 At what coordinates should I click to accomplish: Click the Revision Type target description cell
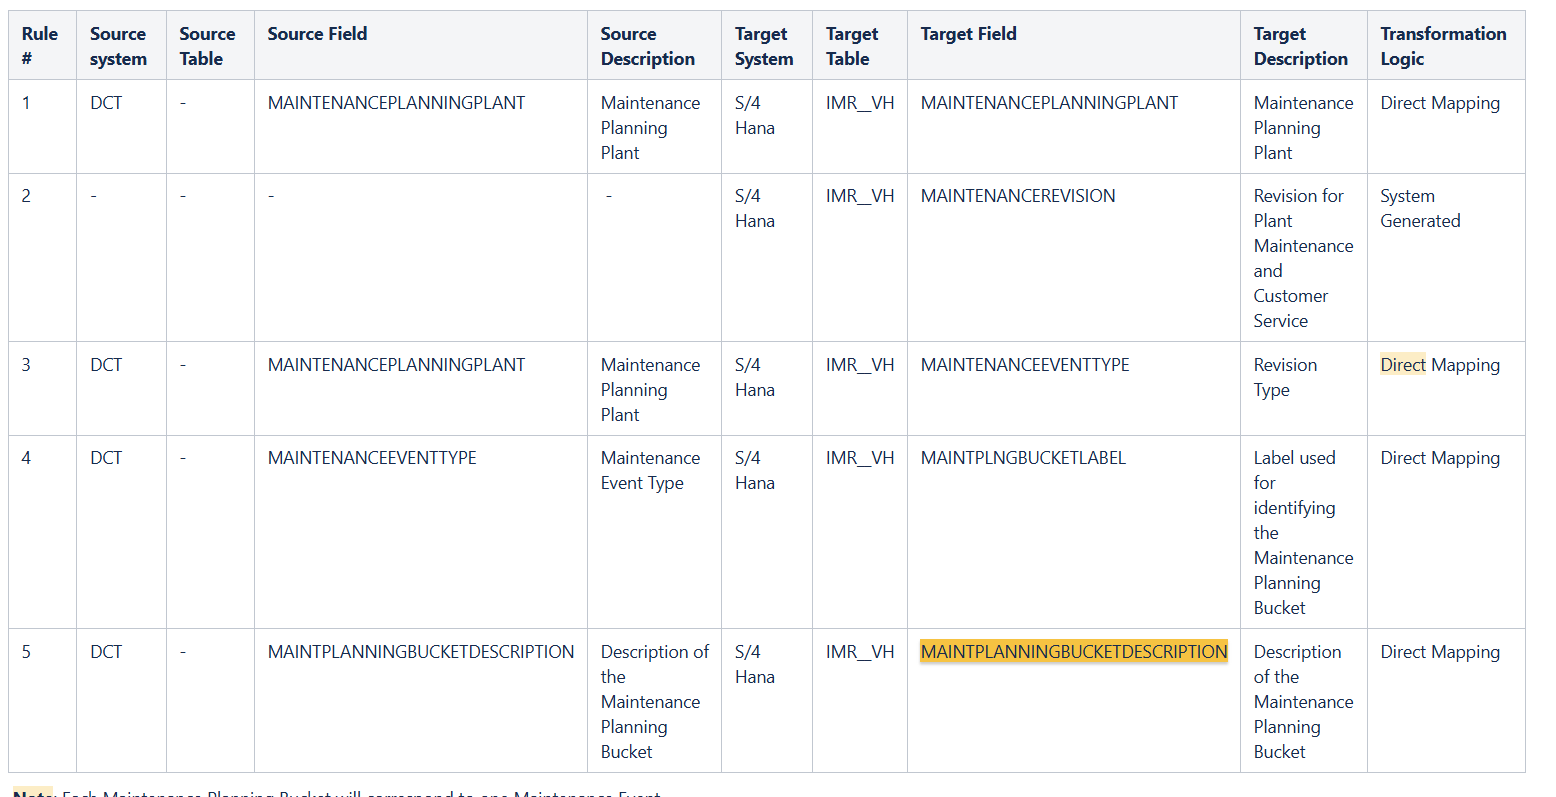point(1285,377)
